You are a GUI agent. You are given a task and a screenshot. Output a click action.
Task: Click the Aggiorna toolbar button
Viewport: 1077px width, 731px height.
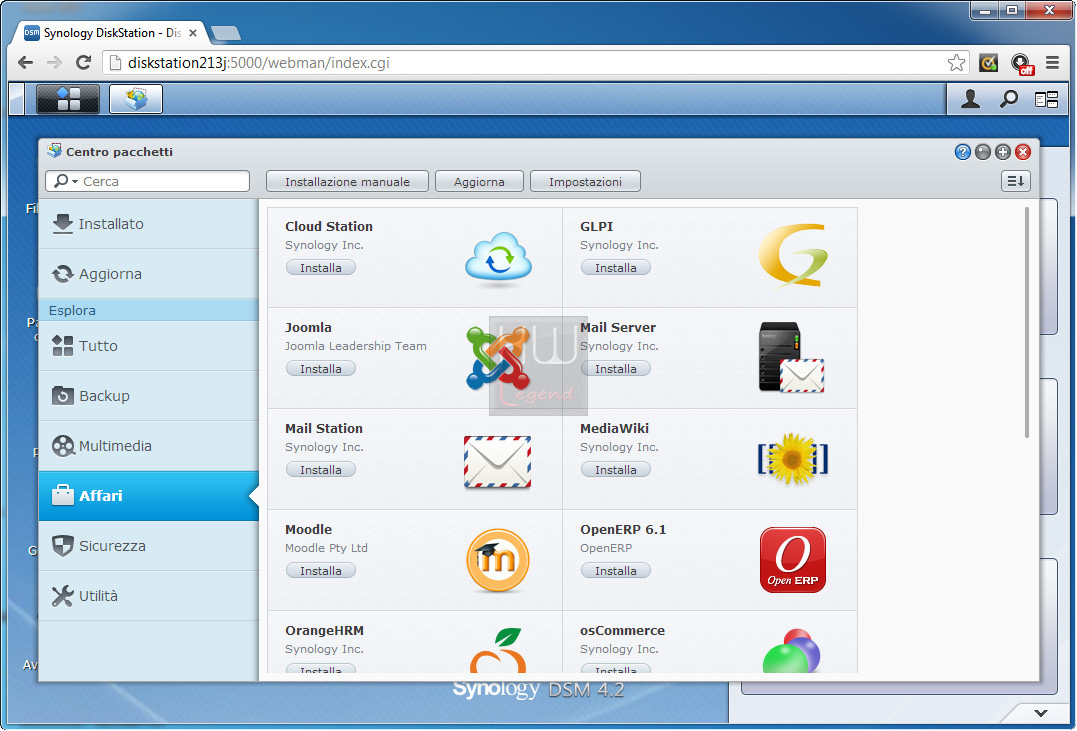[x=479, y=181]
